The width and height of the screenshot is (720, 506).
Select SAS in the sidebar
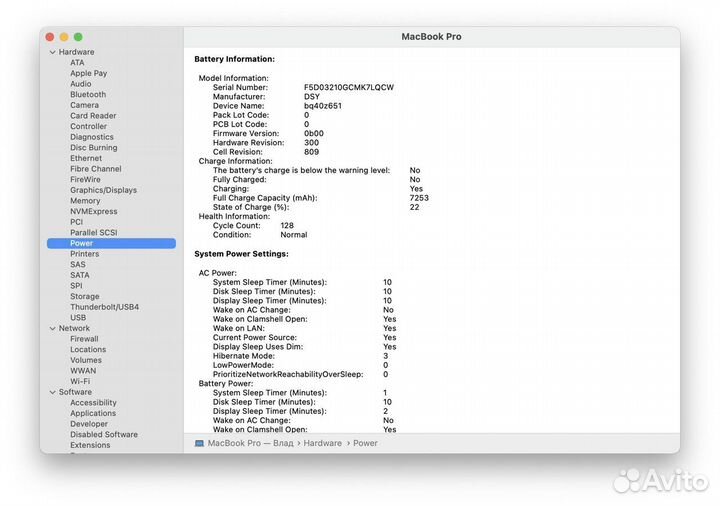click(x=78, y=264)
